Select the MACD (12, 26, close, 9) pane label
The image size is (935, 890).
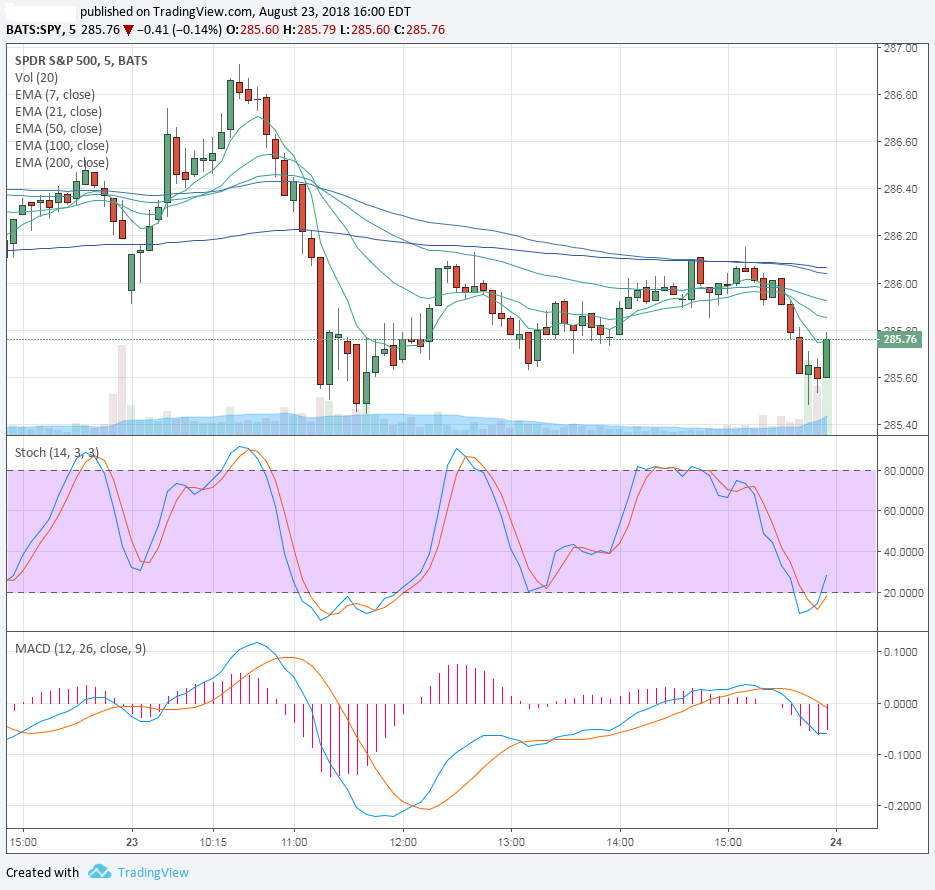click(81, 649)
